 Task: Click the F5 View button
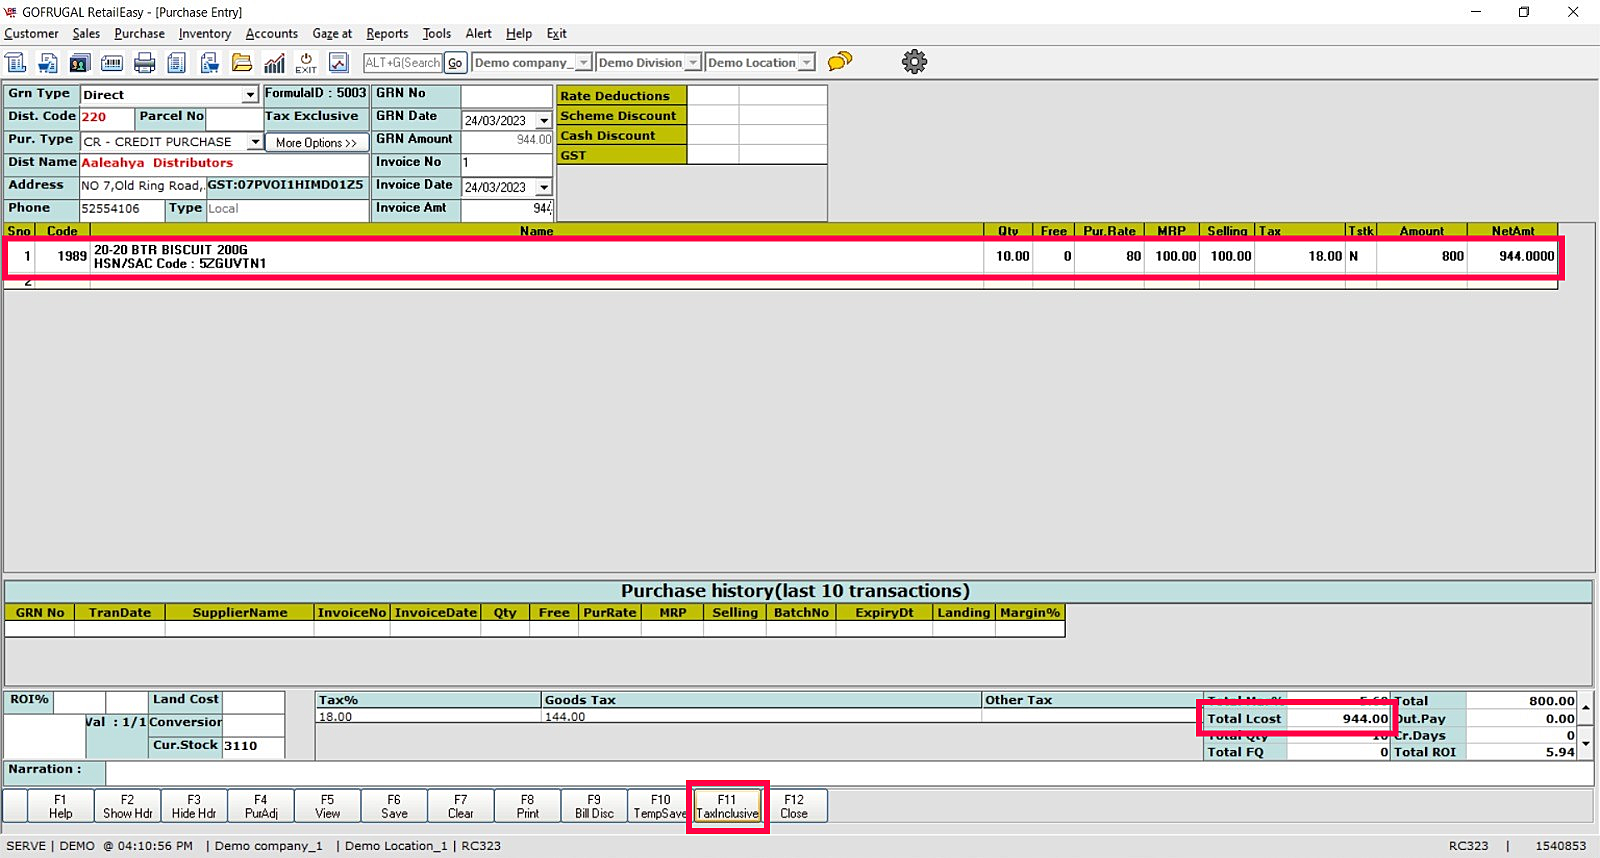pyautogui.click(x=328, y=806)
